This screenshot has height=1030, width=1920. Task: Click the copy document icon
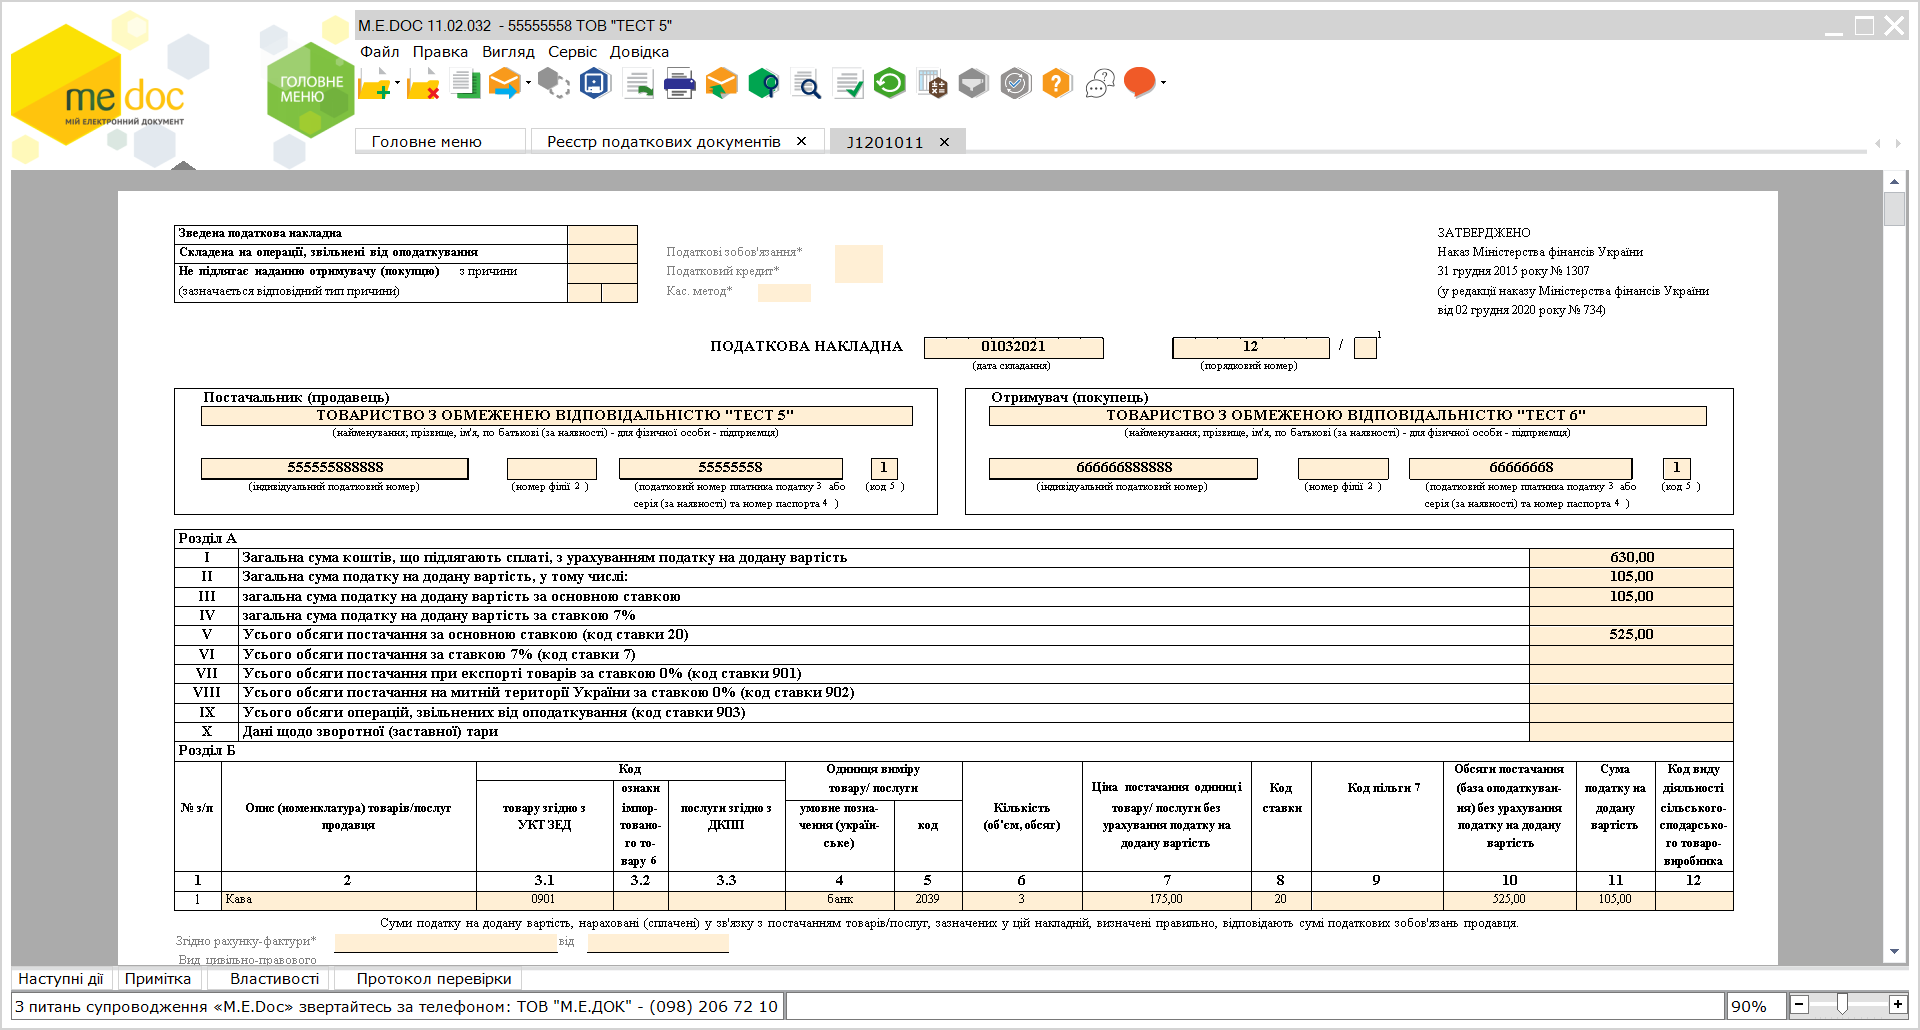[466, 84]
